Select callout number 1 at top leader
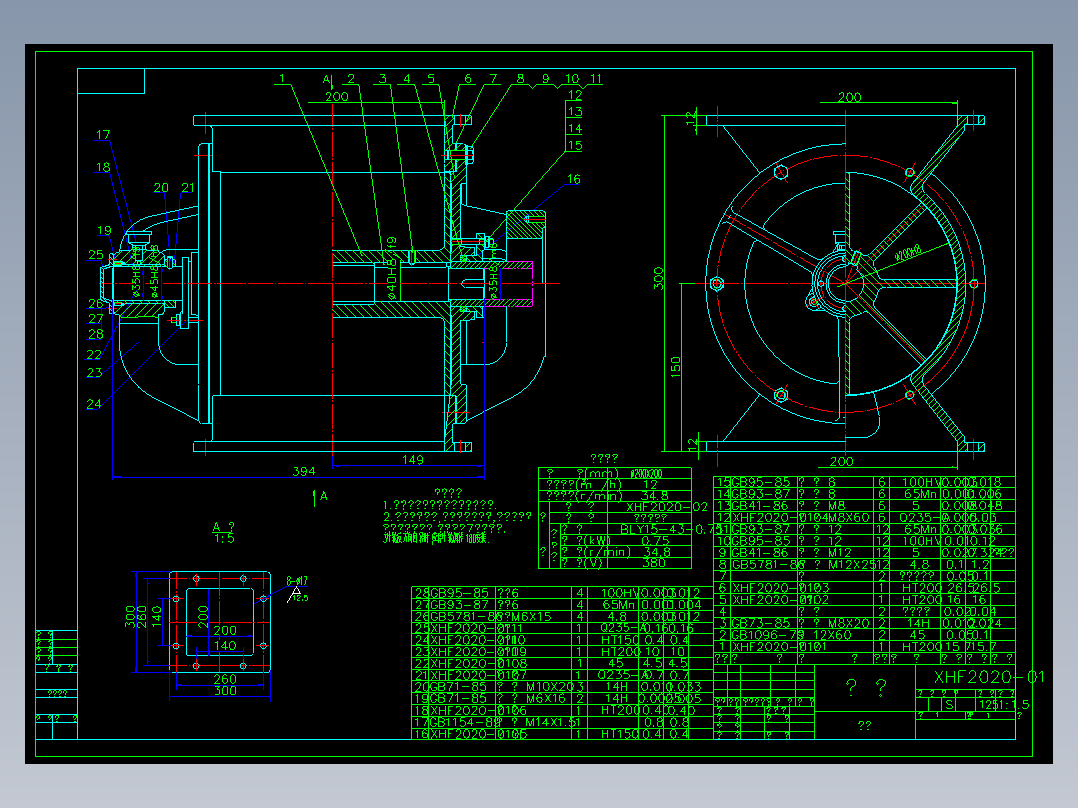1078x808 pixels. [282, 78]
